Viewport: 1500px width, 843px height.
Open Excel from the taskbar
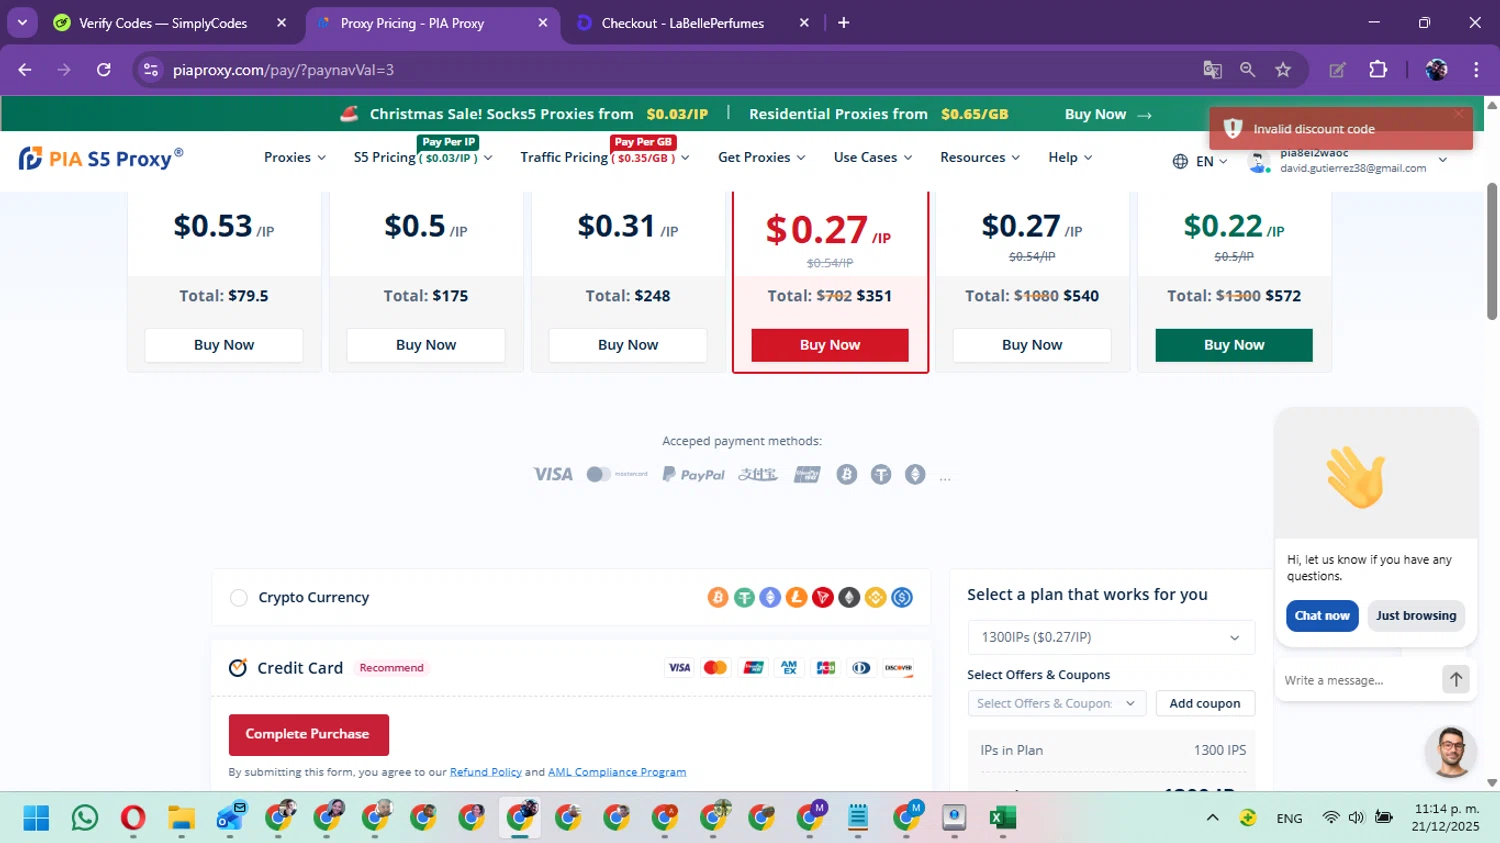coord(1002,818)
